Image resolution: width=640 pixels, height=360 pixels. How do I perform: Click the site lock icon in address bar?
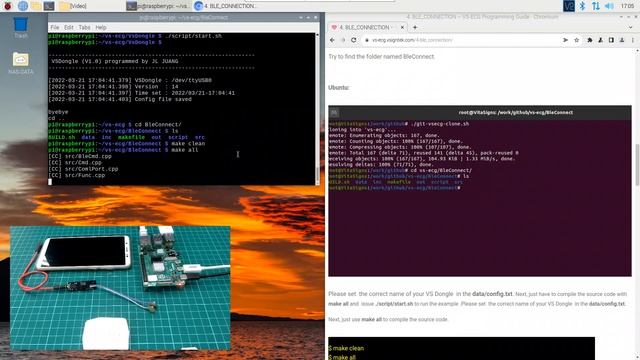point(367,40)
